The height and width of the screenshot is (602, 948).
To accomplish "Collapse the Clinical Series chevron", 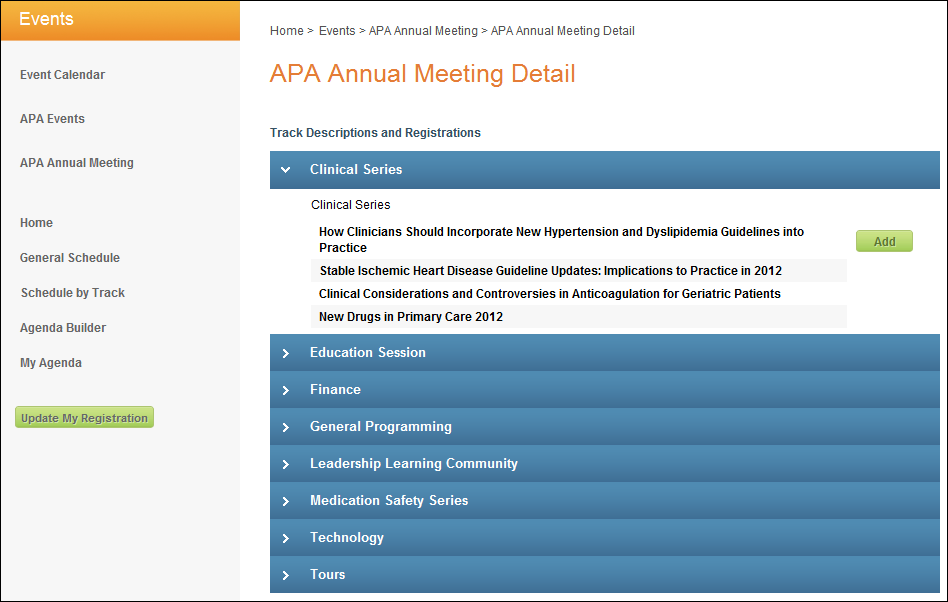I will (x=286, y=170).
